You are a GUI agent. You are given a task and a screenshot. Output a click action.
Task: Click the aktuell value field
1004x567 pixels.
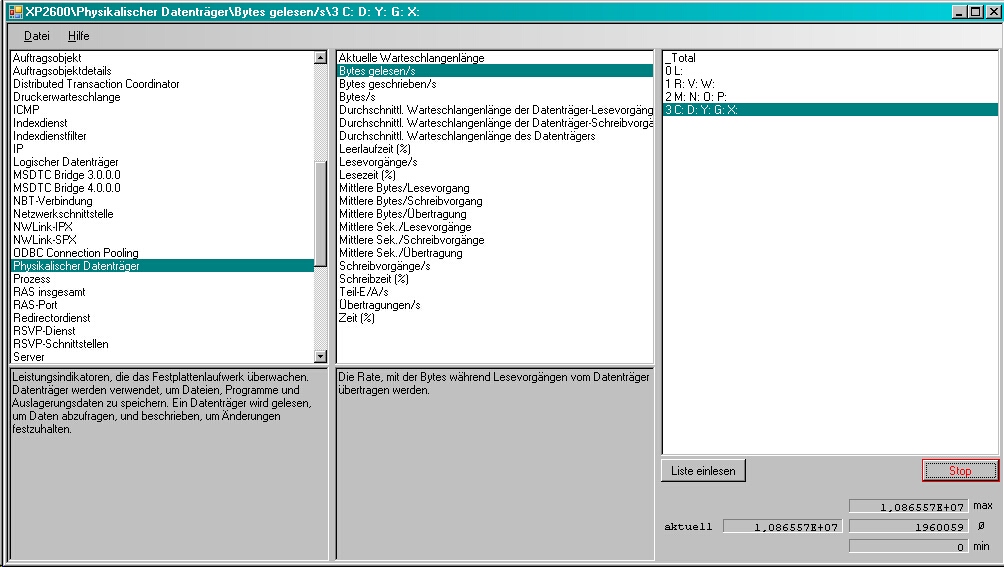click(x=782, y=527)
